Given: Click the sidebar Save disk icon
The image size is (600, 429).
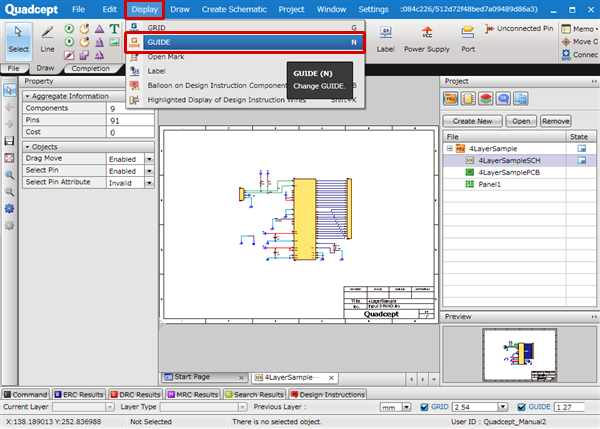Looking at the screenshot, I should point(9,141).
